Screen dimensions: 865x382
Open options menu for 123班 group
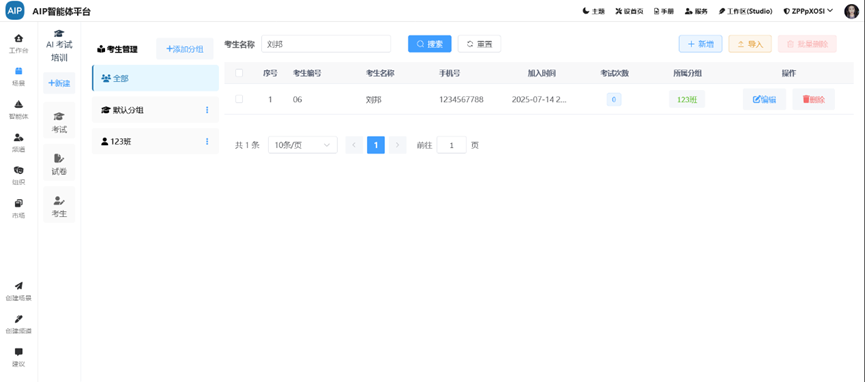pos(207,142)
